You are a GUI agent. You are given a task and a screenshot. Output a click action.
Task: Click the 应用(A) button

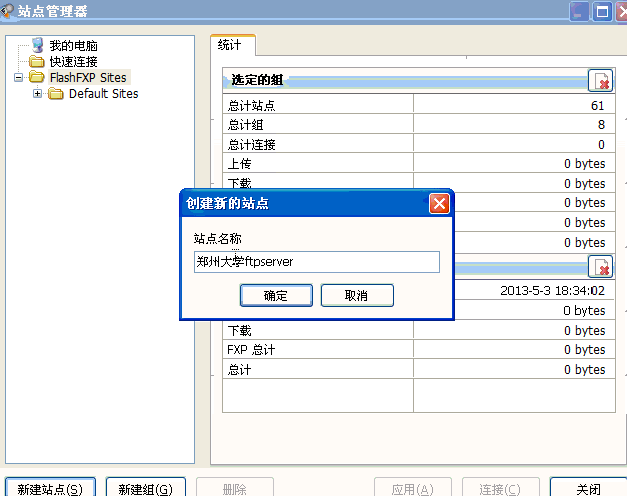coord(413,487)
